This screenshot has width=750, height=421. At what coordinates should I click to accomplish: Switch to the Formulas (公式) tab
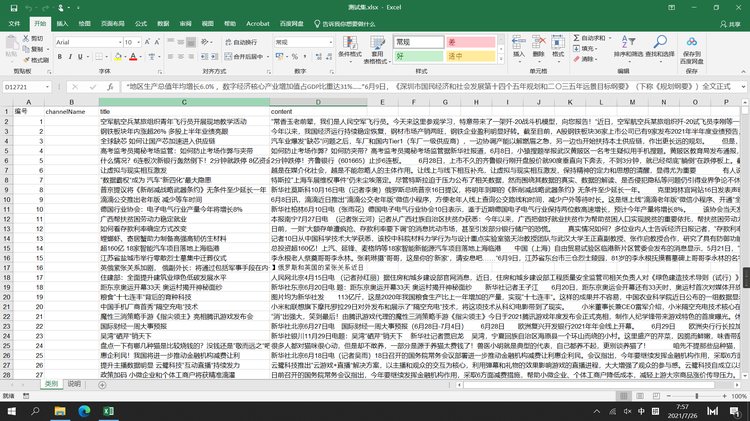[141, 23]
